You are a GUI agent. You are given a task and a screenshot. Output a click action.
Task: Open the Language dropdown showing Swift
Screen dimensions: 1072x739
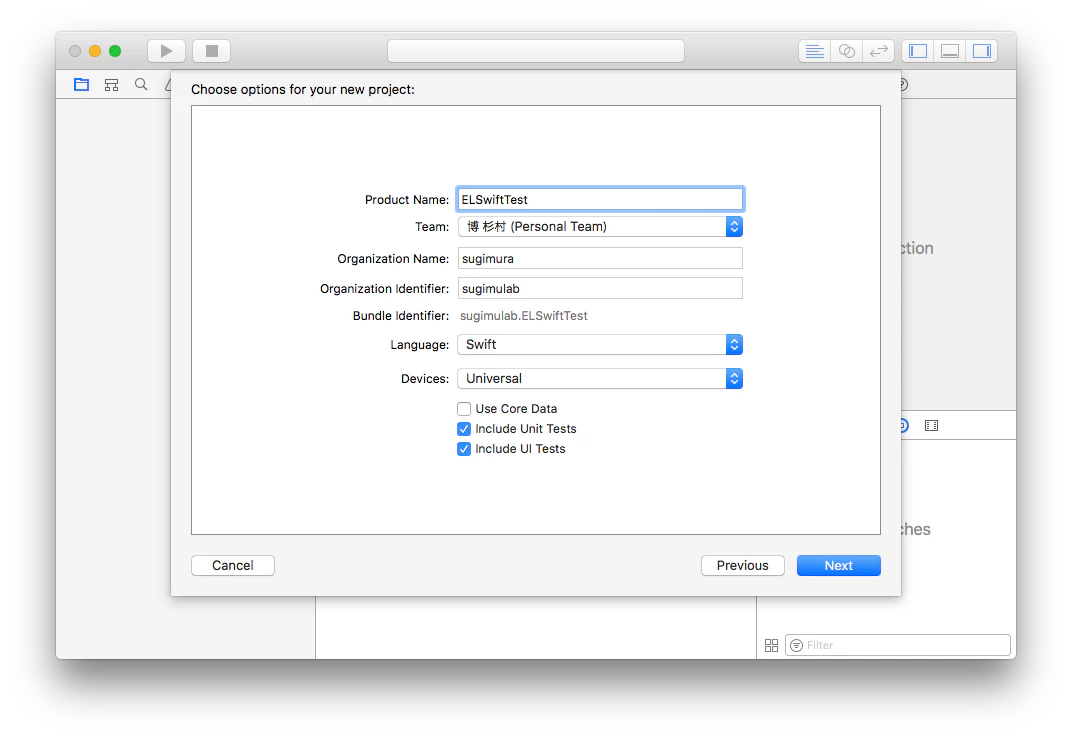click(600, 345)
